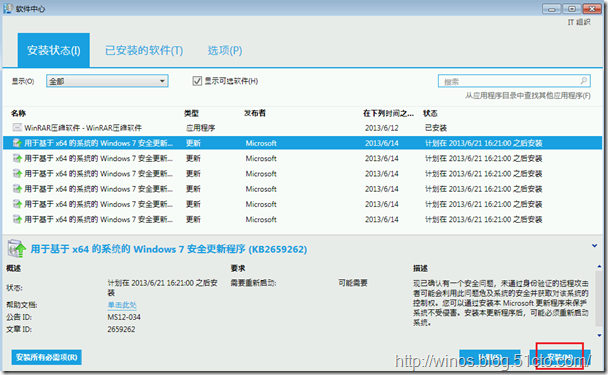Click the MS12-034 bulletin ID value
Screen dimensions: 608x375
coord(124,317)
